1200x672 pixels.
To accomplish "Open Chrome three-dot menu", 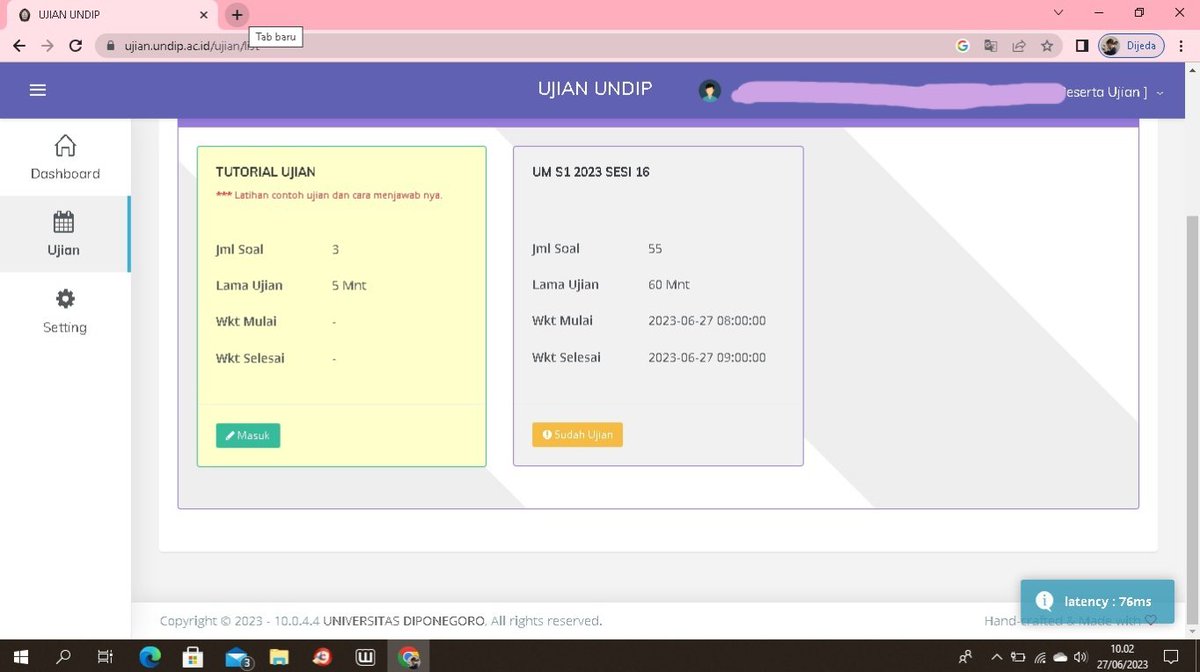I will point(1181,46).
